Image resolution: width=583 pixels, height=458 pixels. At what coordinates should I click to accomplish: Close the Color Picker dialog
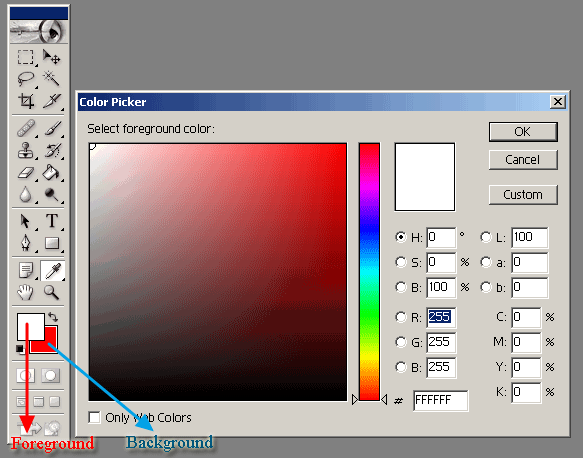click(558, 101)
